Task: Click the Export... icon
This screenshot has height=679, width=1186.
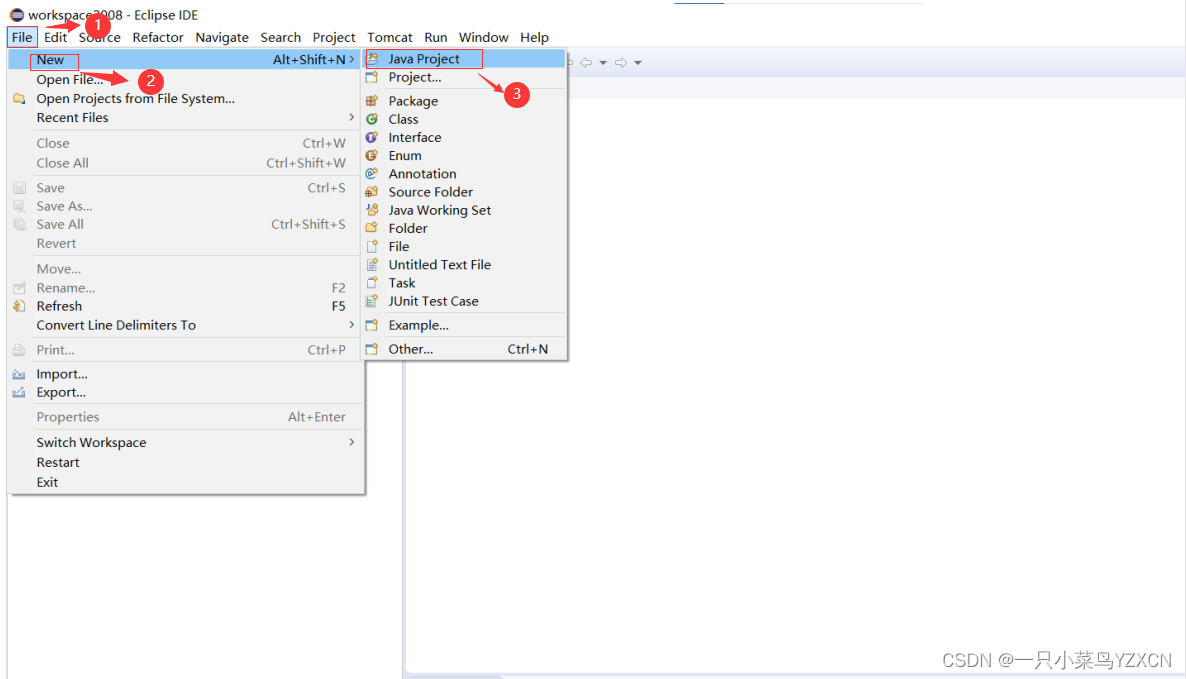Action: point(20,392)
